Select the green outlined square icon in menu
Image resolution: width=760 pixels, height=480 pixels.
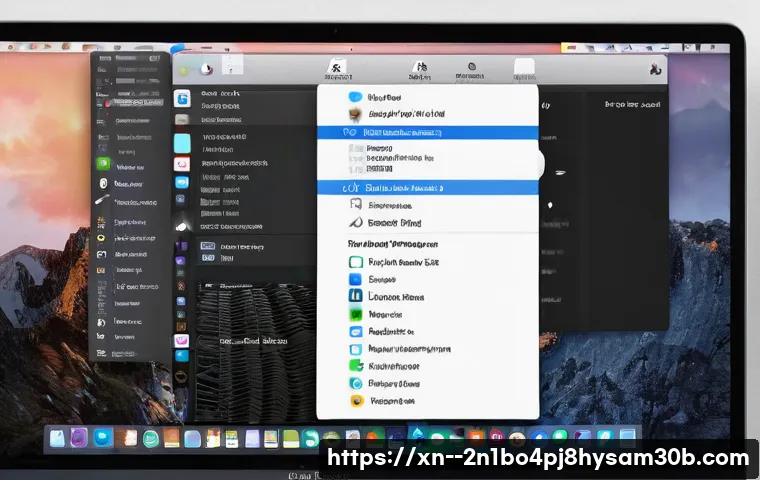click(355, 262)
